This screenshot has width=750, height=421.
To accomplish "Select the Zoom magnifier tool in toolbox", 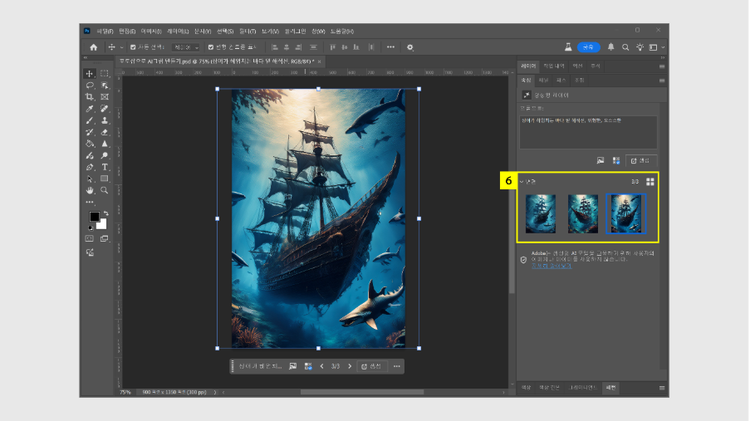I will point(104,190).
